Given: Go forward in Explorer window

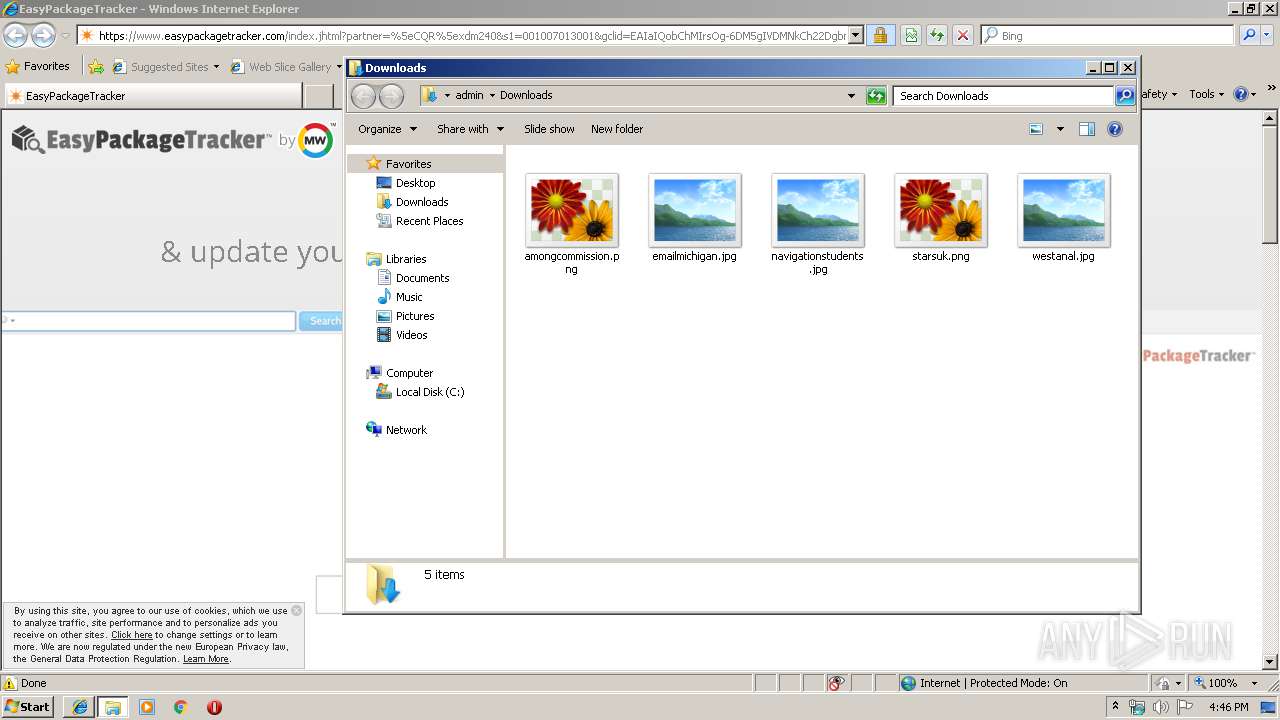Looking at the screenshot, I should point(391,96).
